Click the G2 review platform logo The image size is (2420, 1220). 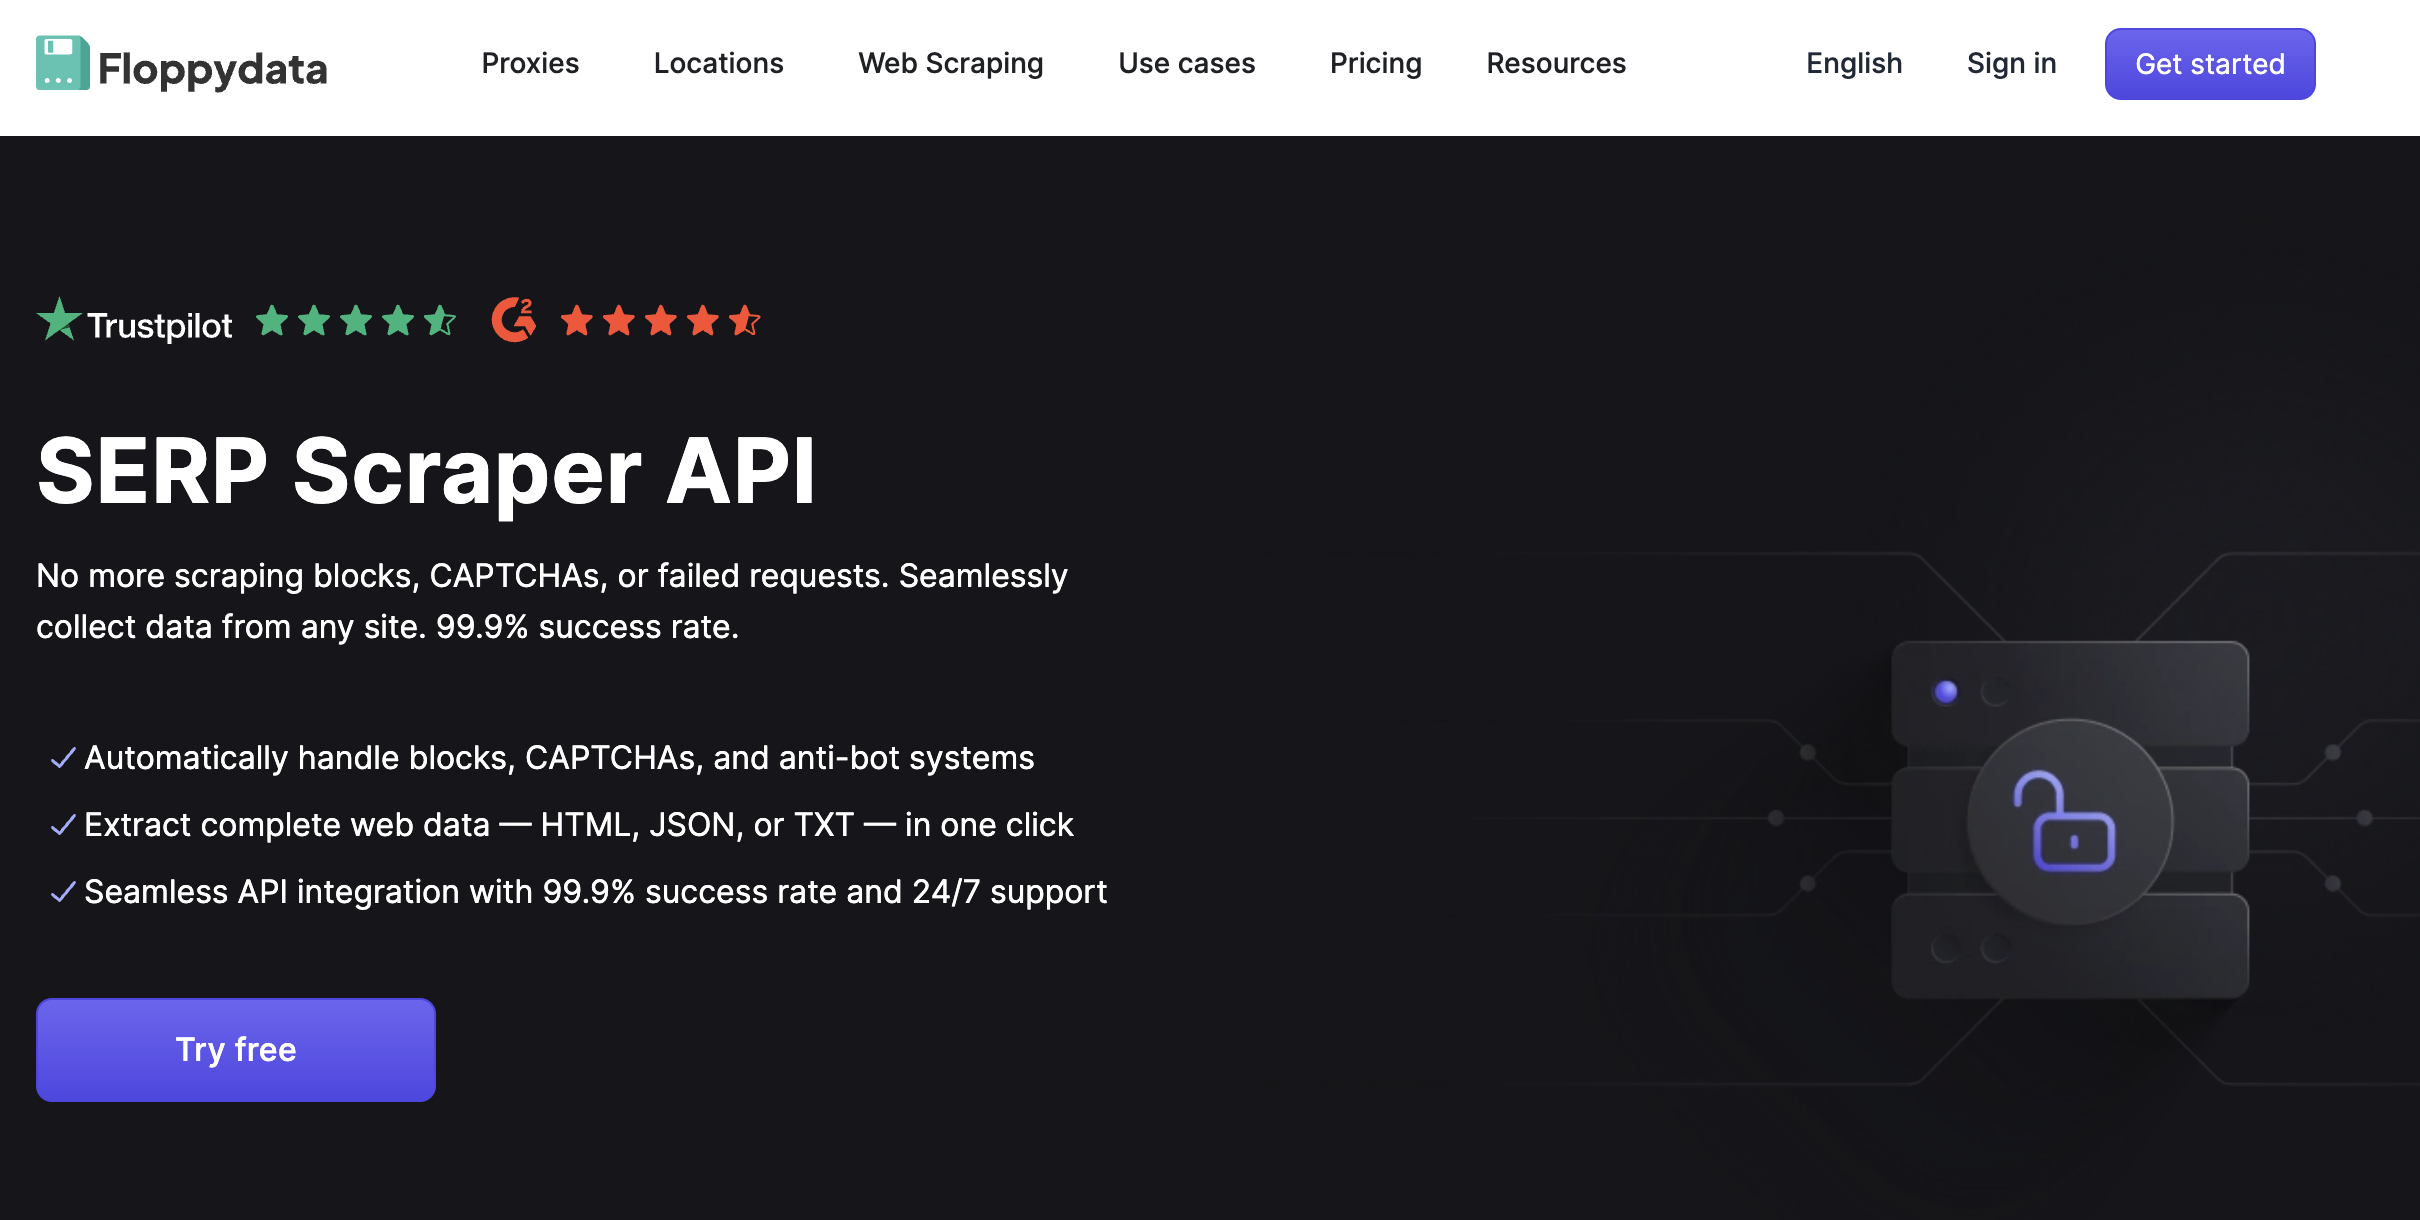513,320
